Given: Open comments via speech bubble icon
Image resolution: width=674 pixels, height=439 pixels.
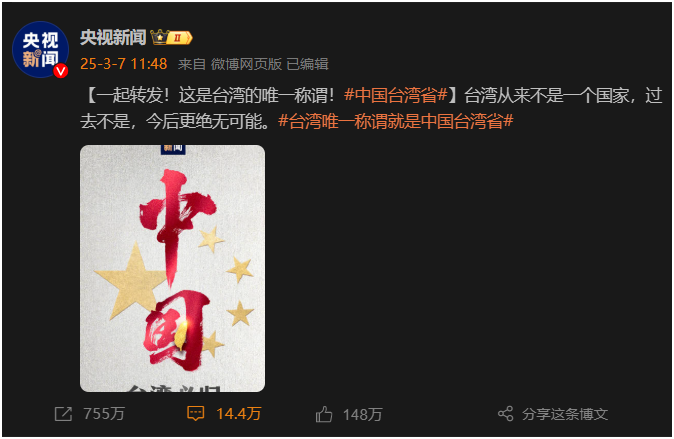Looking at the screenshot, I should [196, 414].
